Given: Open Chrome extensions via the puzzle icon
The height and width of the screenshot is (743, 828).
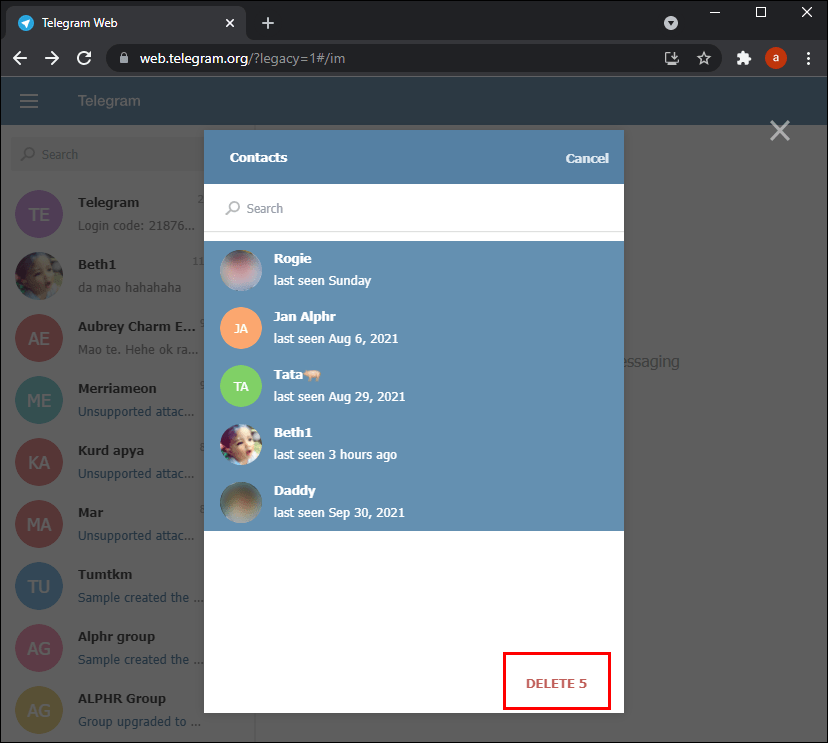Looking at the screenshot, I should click(x=744, y=58).
